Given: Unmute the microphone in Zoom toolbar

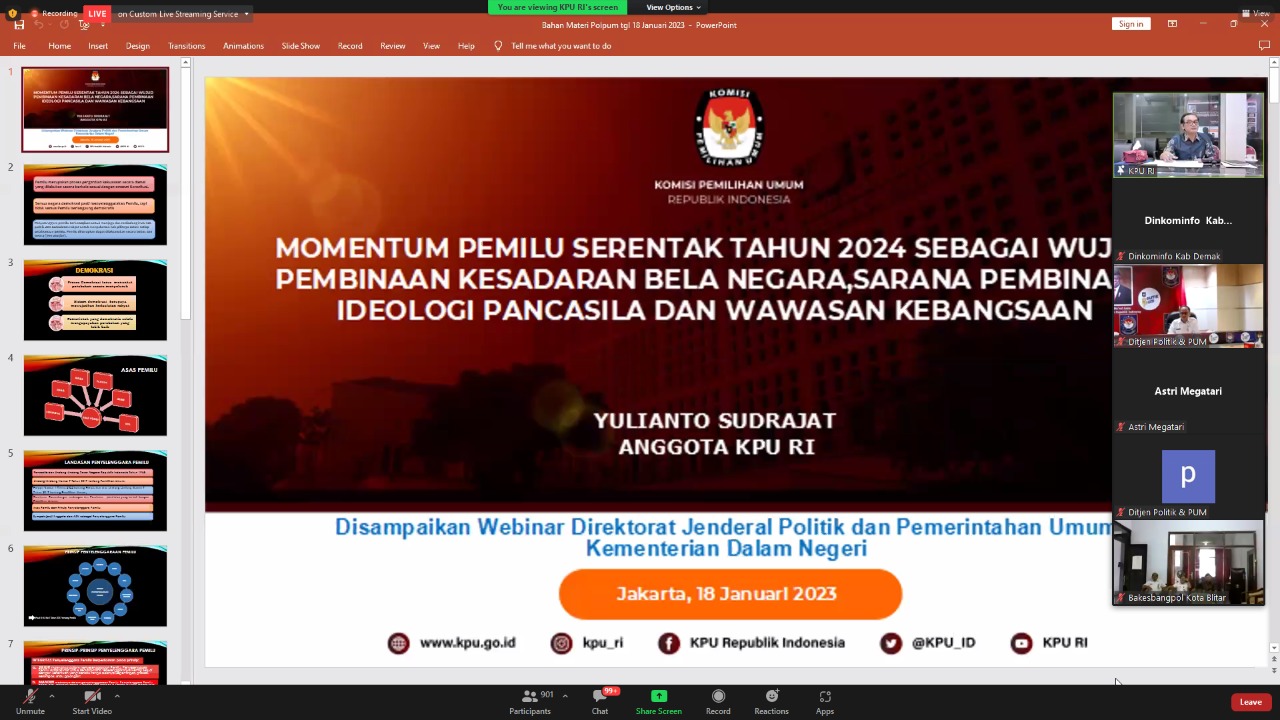Looking at the screenshot, I should point(30,697).
